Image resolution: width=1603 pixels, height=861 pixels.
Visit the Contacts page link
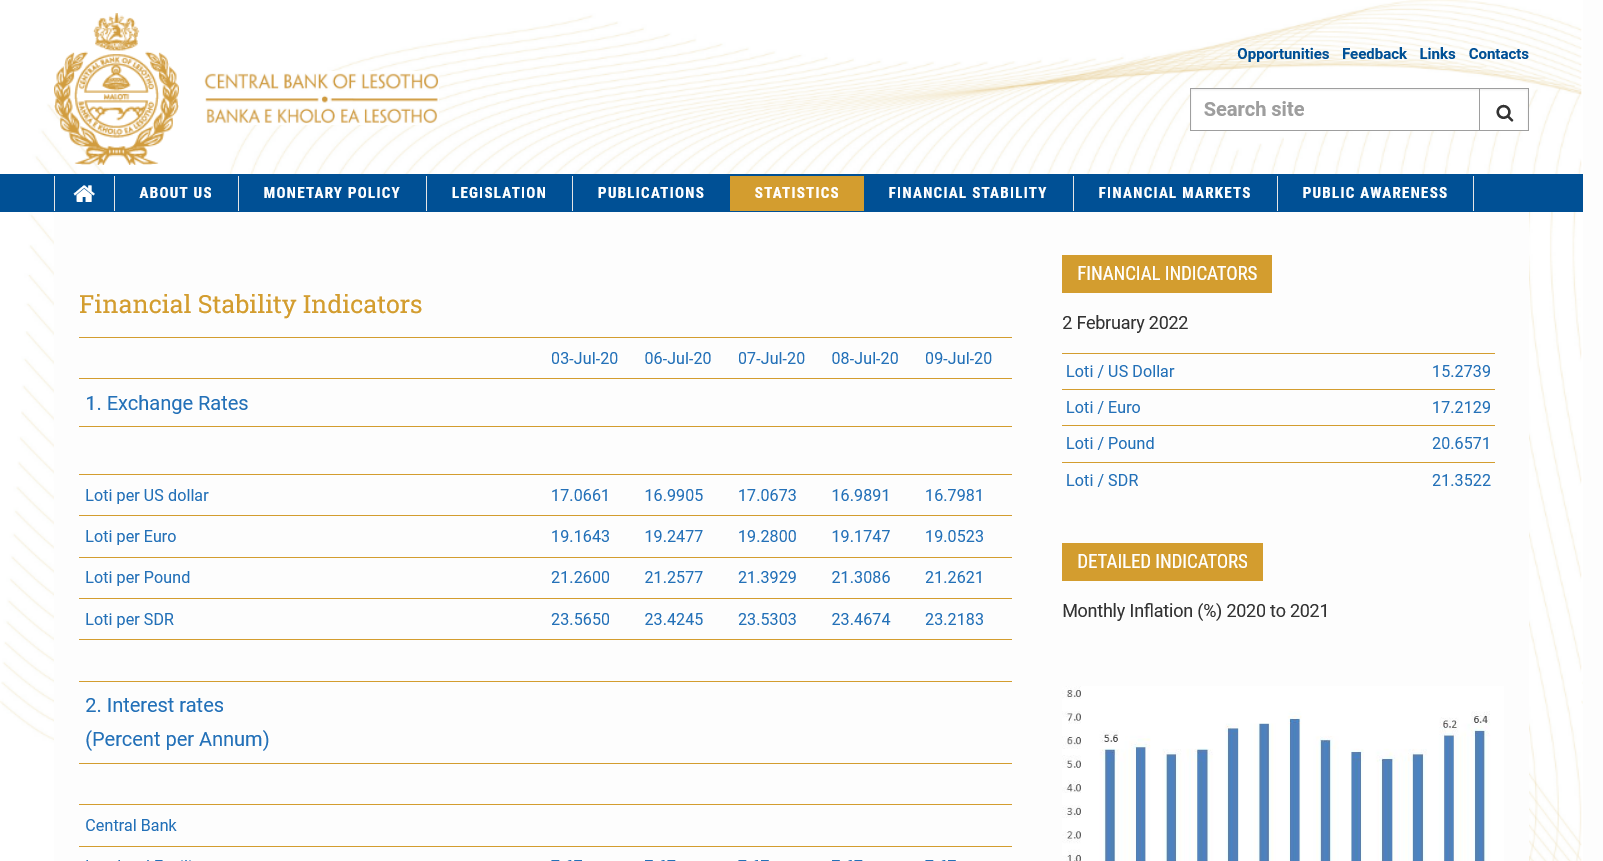coord(1497,54)
